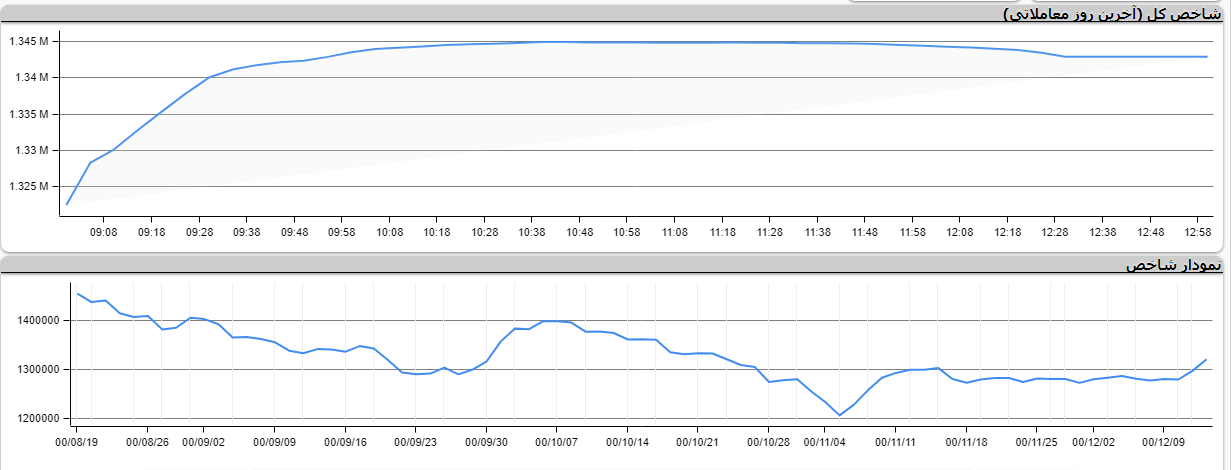Click the 09:28 time axis label
This screenshot has height=470, width=1231.
pos(199,232)
